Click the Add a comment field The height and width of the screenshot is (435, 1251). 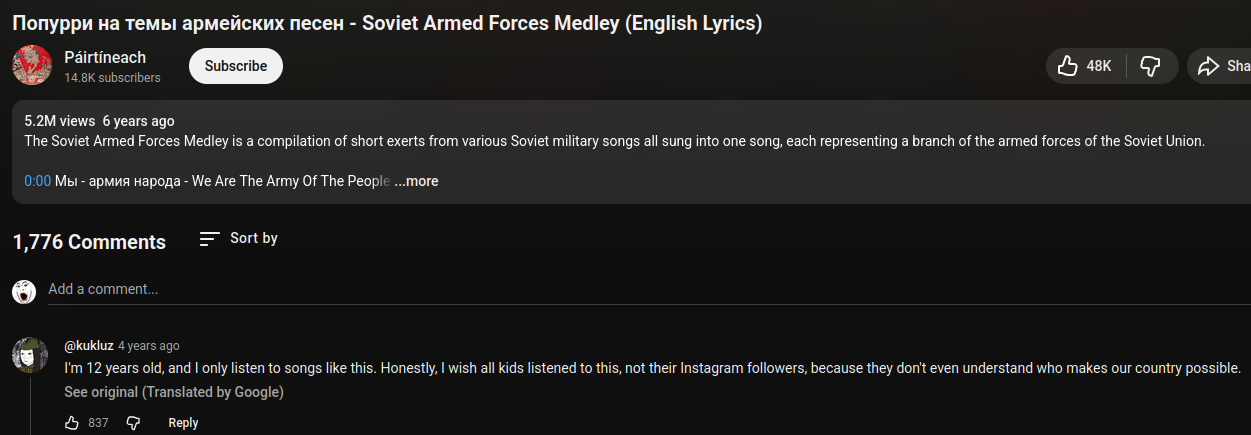400,289
